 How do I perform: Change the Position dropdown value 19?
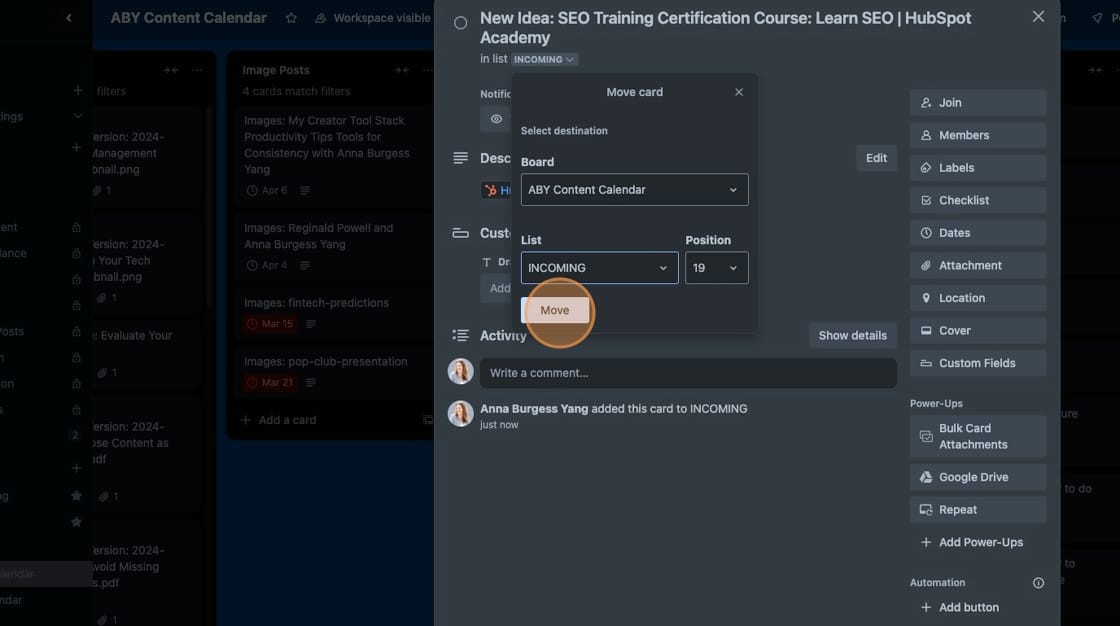[716, 267]
